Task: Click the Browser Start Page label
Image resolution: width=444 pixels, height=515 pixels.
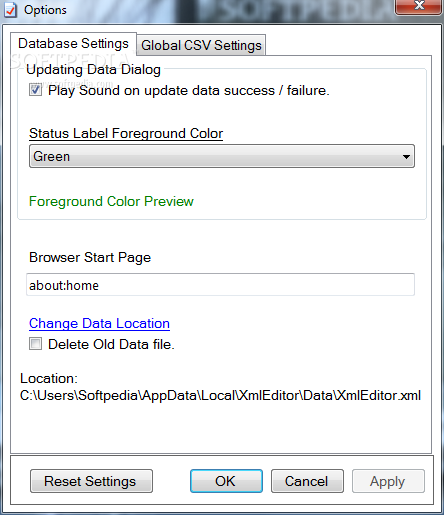Action: tap(90, 257)
